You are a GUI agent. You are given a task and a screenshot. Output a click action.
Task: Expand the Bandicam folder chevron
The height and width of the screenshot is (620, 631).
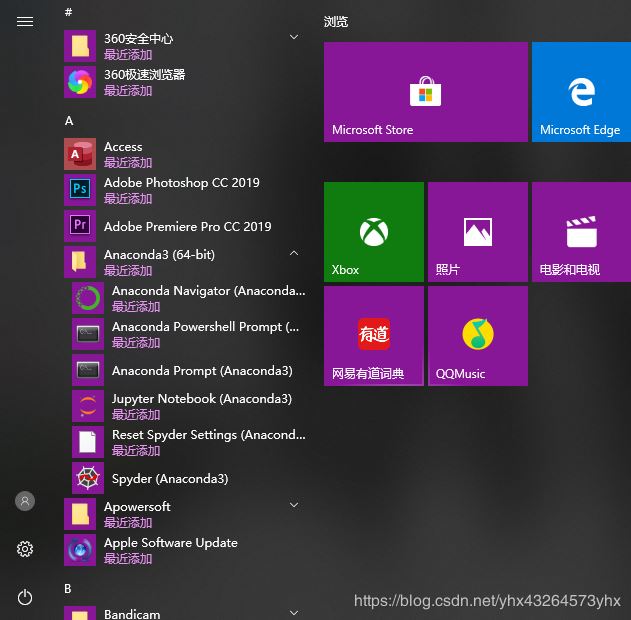click(294, 613)
